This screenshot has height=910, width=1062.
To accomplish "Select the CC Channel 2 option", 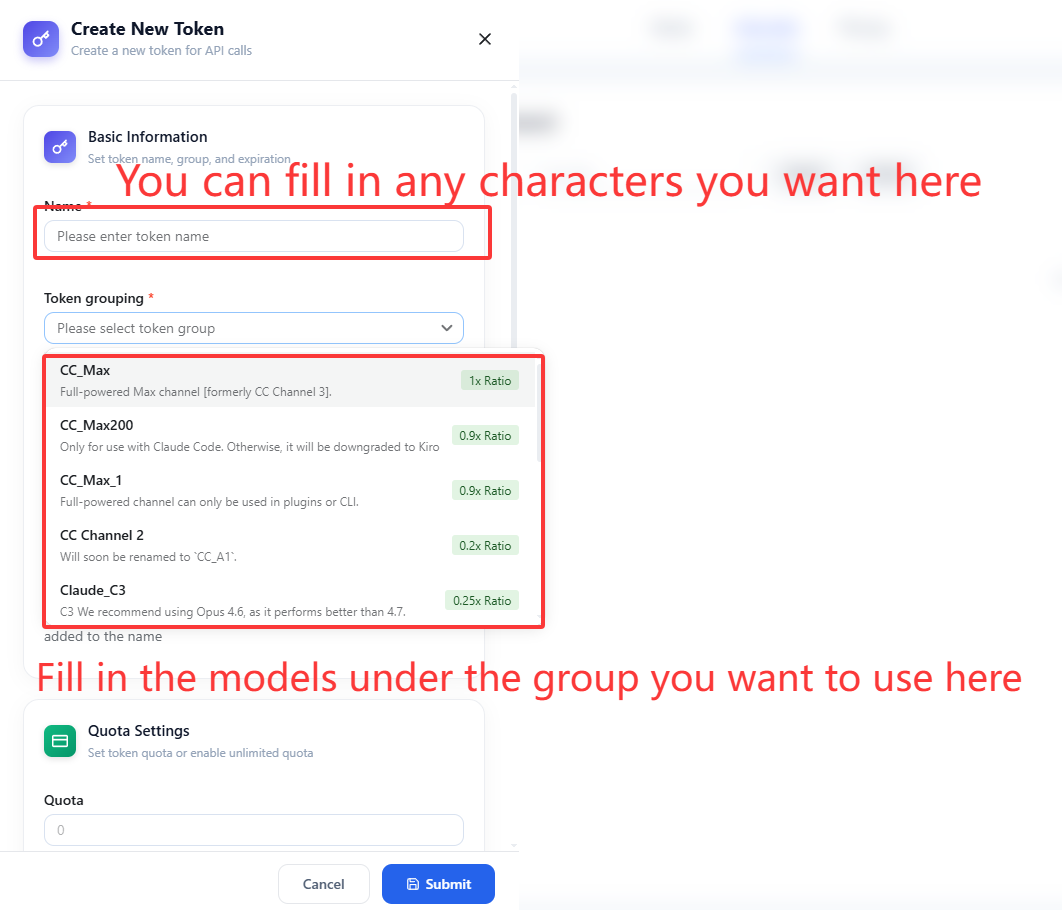I will click(291, 545).
